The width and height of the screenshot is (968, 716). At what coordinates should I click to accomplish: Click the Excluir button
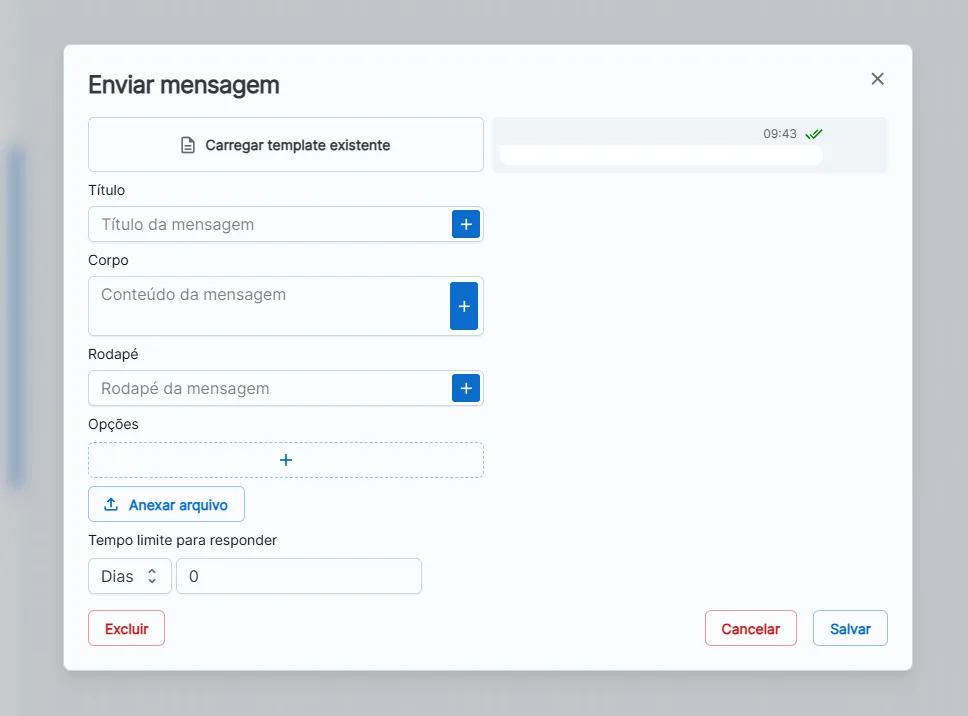click(127, 628)
